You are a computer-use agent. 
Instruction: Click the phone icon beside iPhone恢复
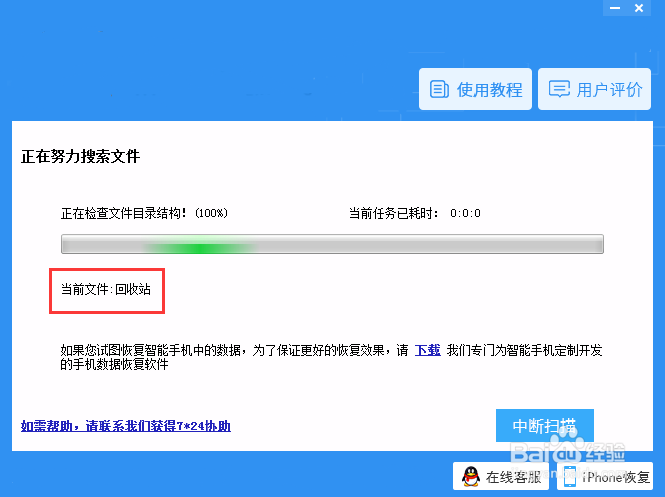click(x=570, y=477)
